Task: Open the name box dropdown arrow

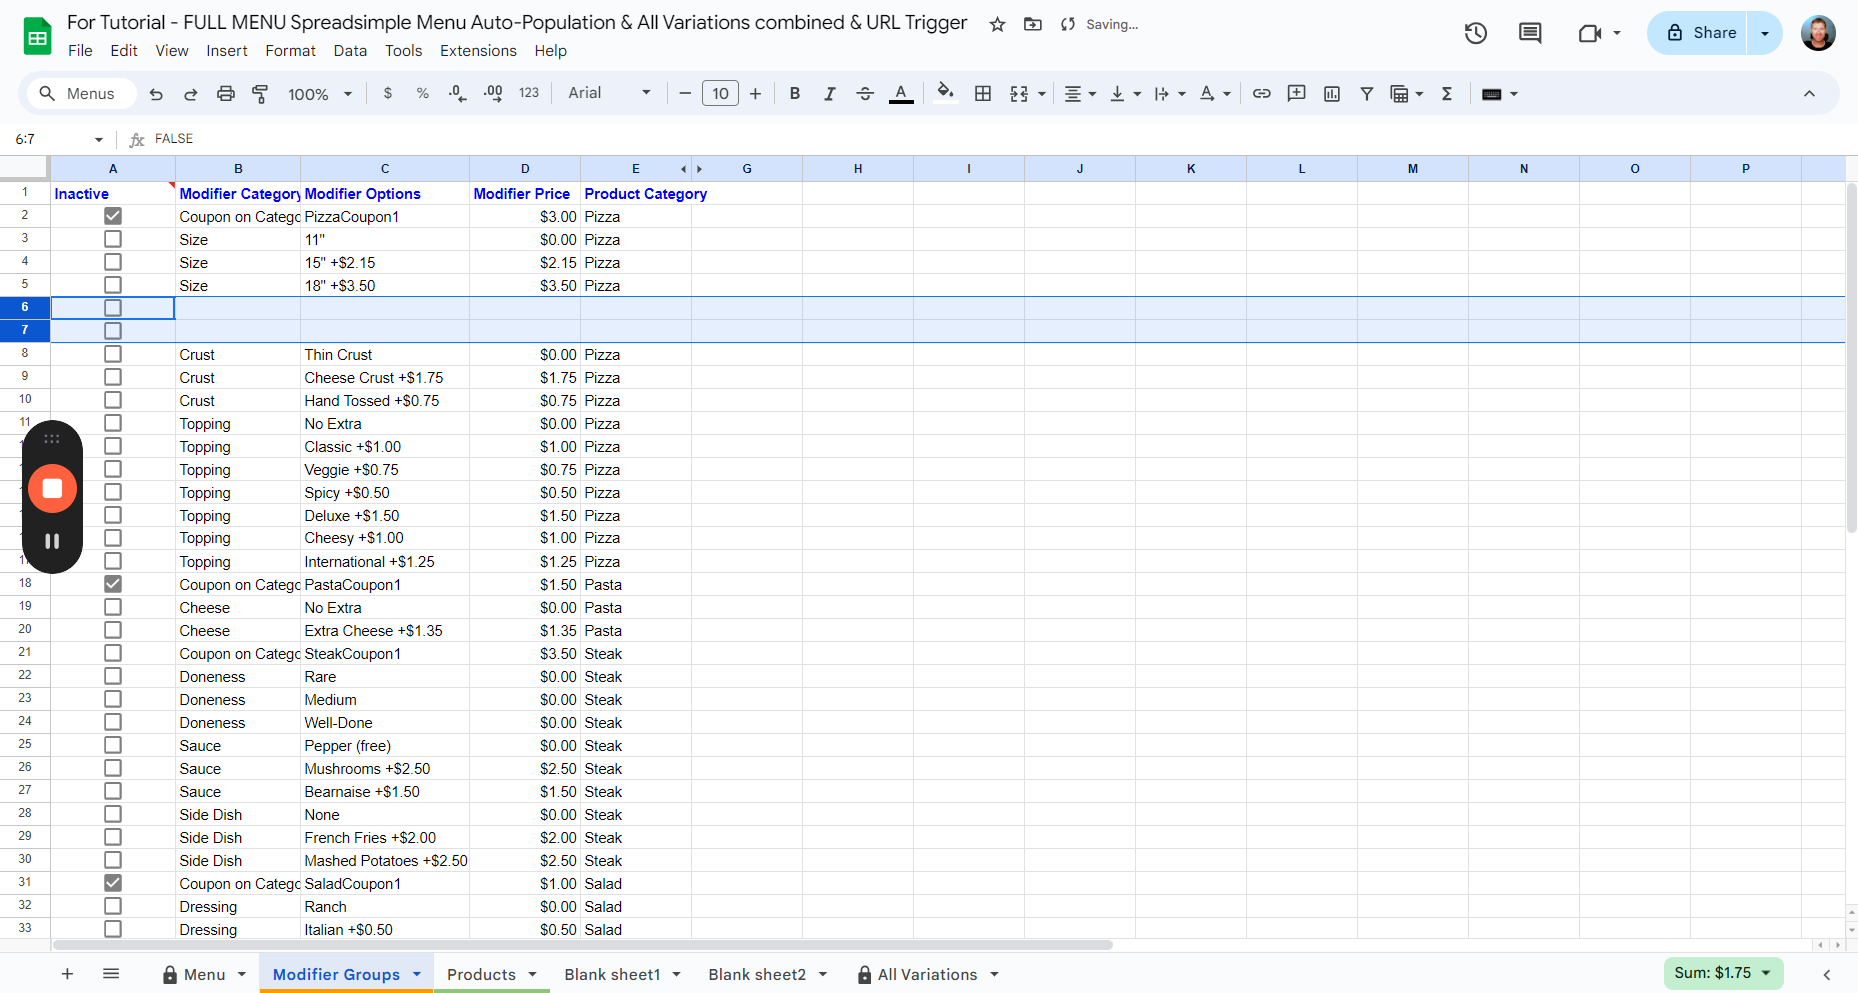Action: click(98, 140)
